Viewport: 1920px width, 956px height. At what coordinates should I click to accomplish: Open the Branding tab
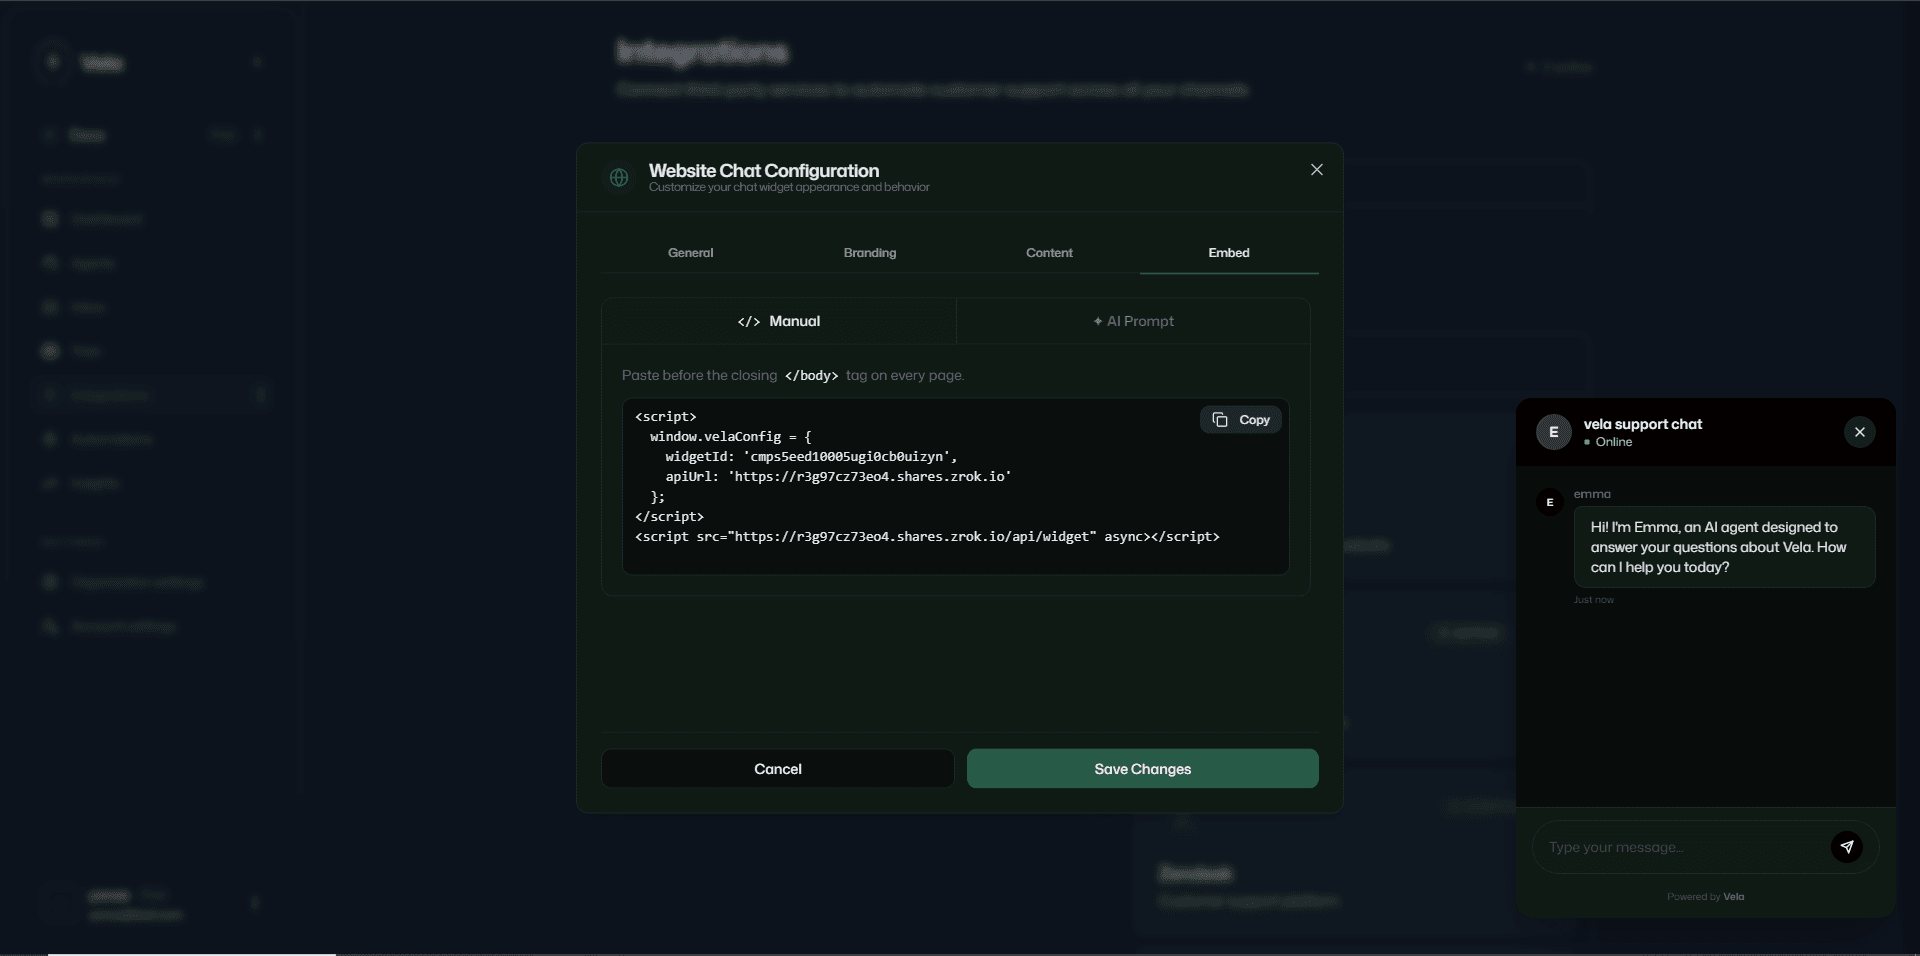point(870,253)
